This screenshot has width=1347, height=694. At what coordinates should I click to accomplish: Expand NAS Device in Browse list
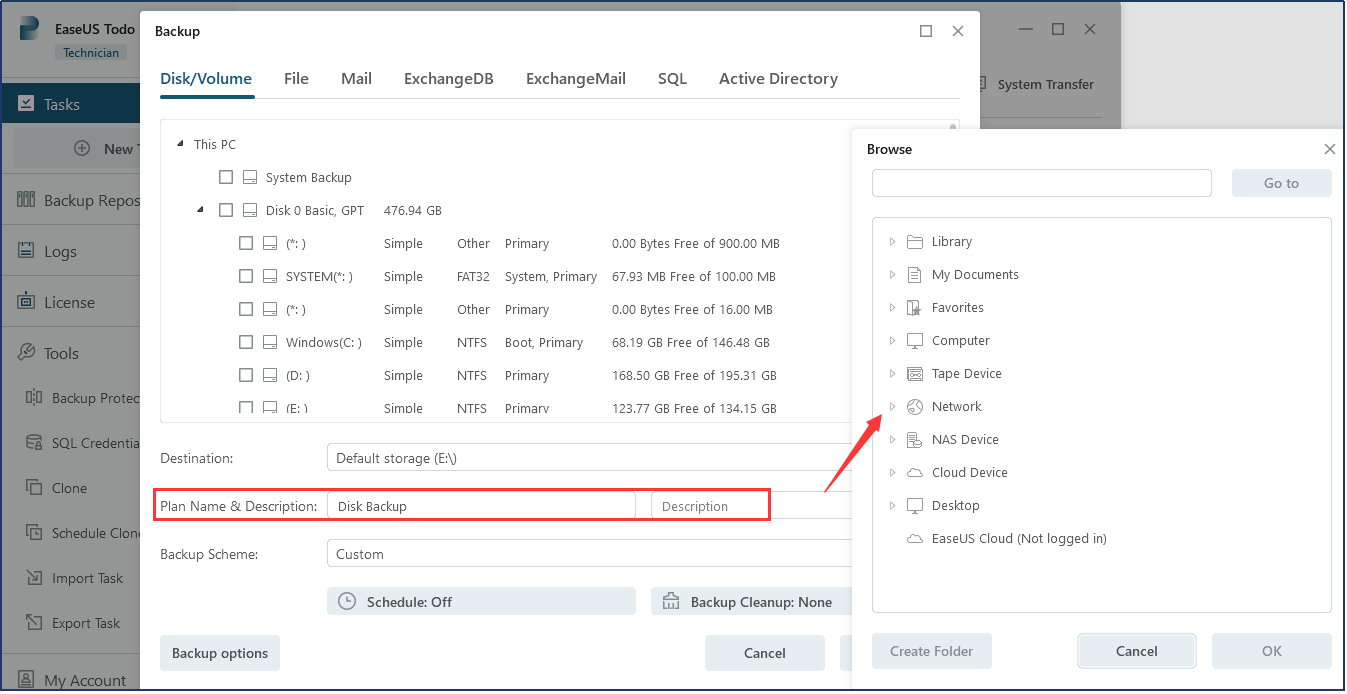(892, 439)
